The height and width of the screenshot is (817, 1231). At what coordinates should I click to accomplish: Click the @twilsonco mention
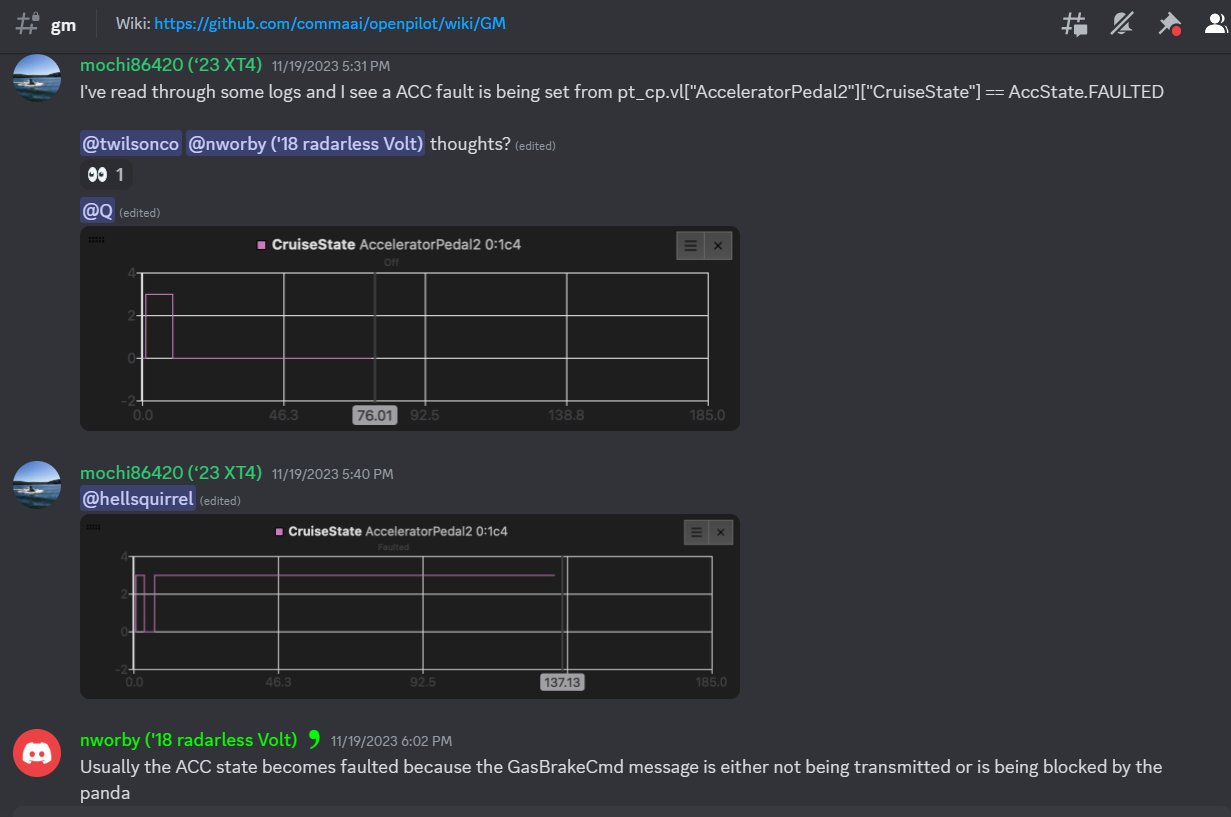(130, 143)
